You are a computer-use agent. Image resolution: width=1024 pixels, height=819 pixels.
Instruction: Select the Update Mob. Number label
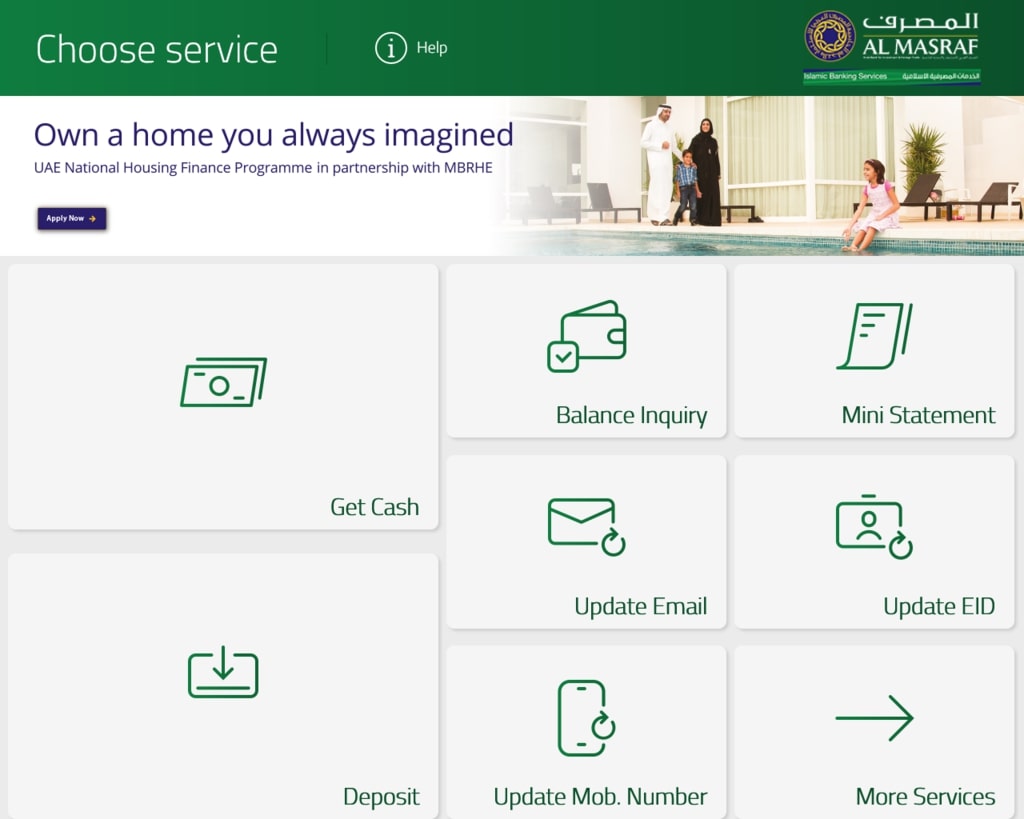600,797
